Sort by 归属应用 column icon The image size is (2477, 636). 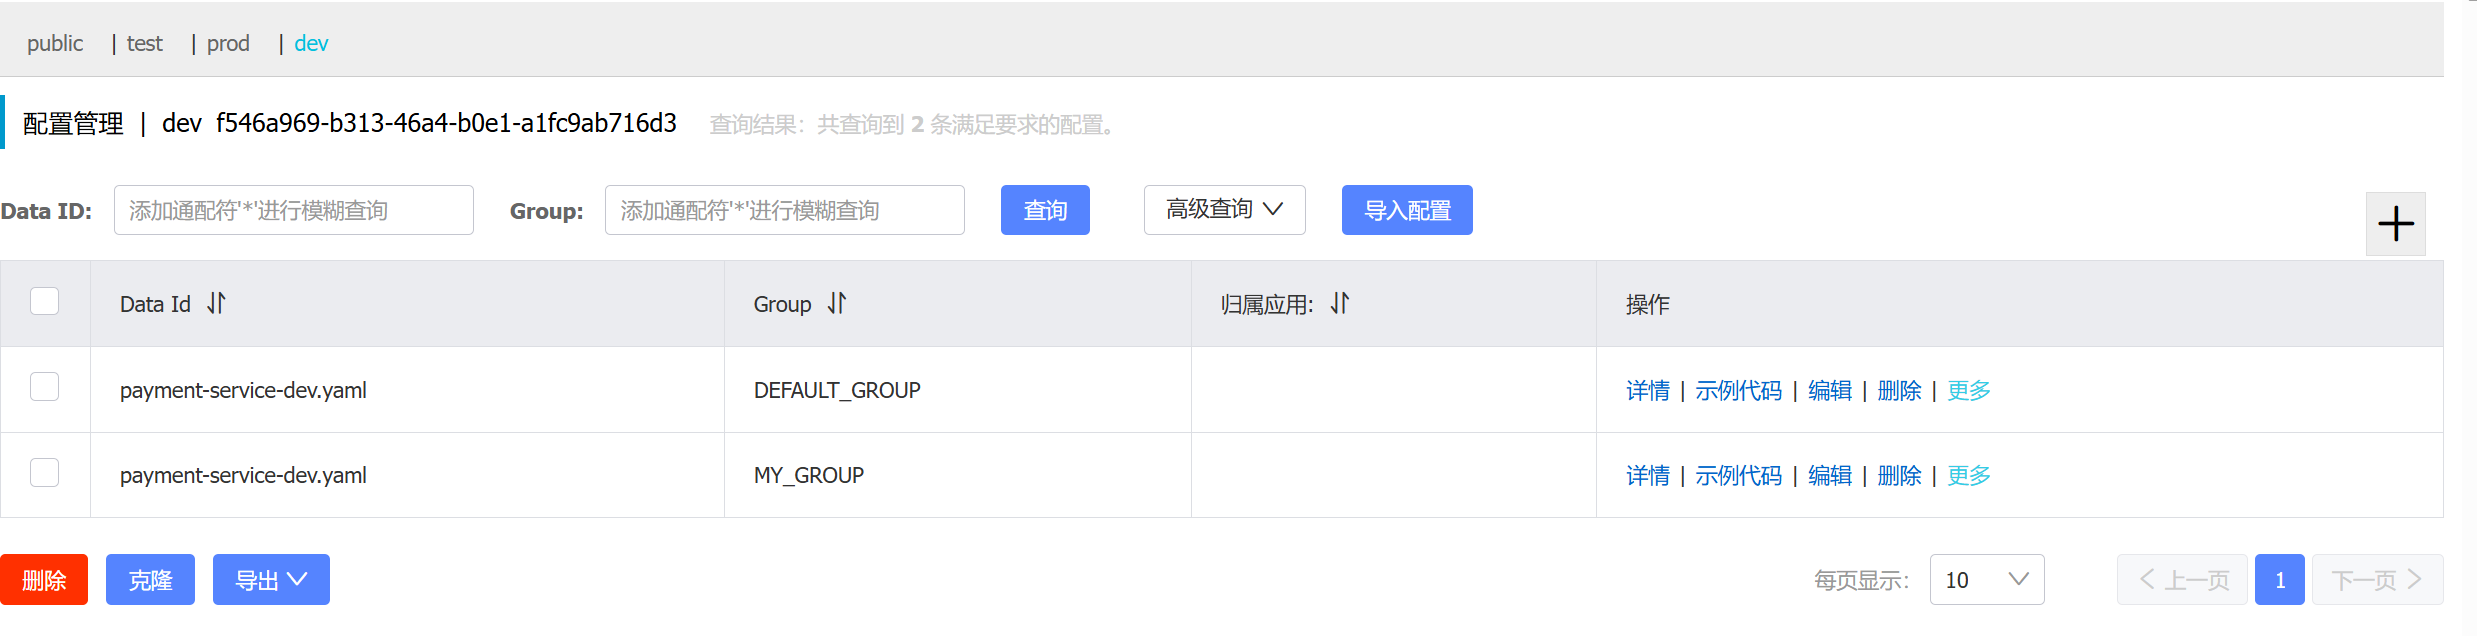pyautogui.click(x=1340, y=304)
